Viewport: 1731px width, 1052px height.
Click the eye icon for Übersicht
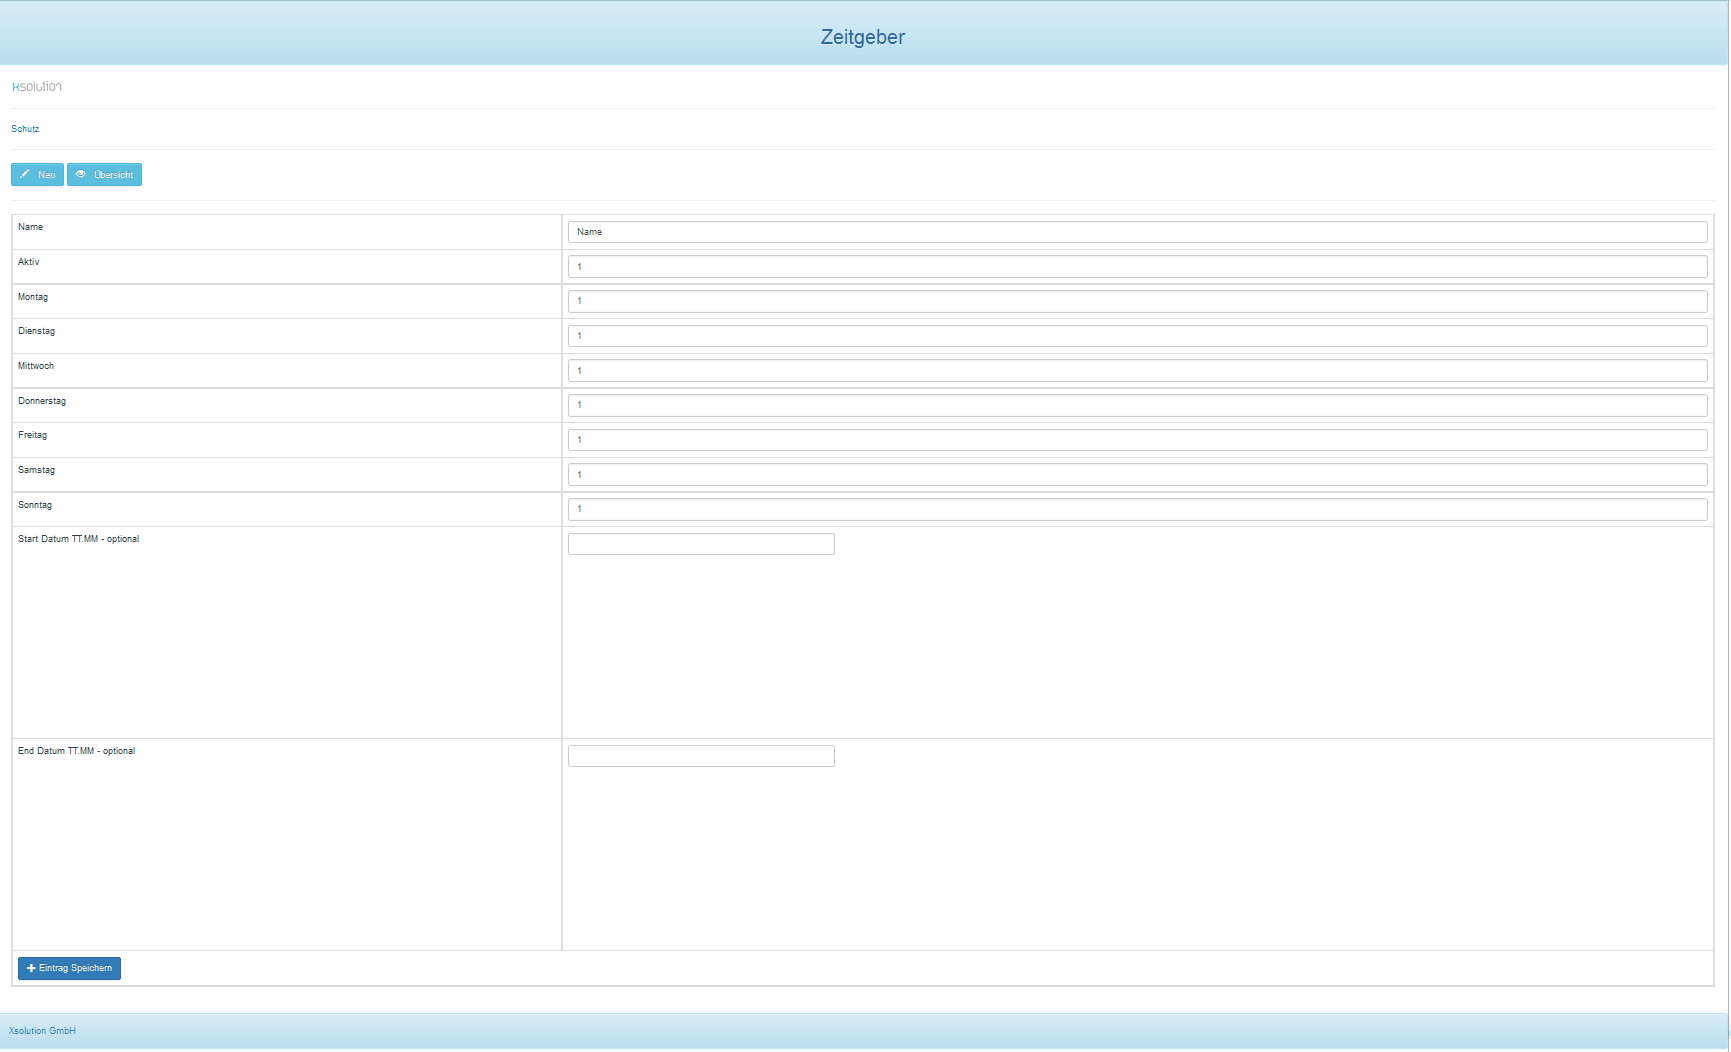pos(81,174)
